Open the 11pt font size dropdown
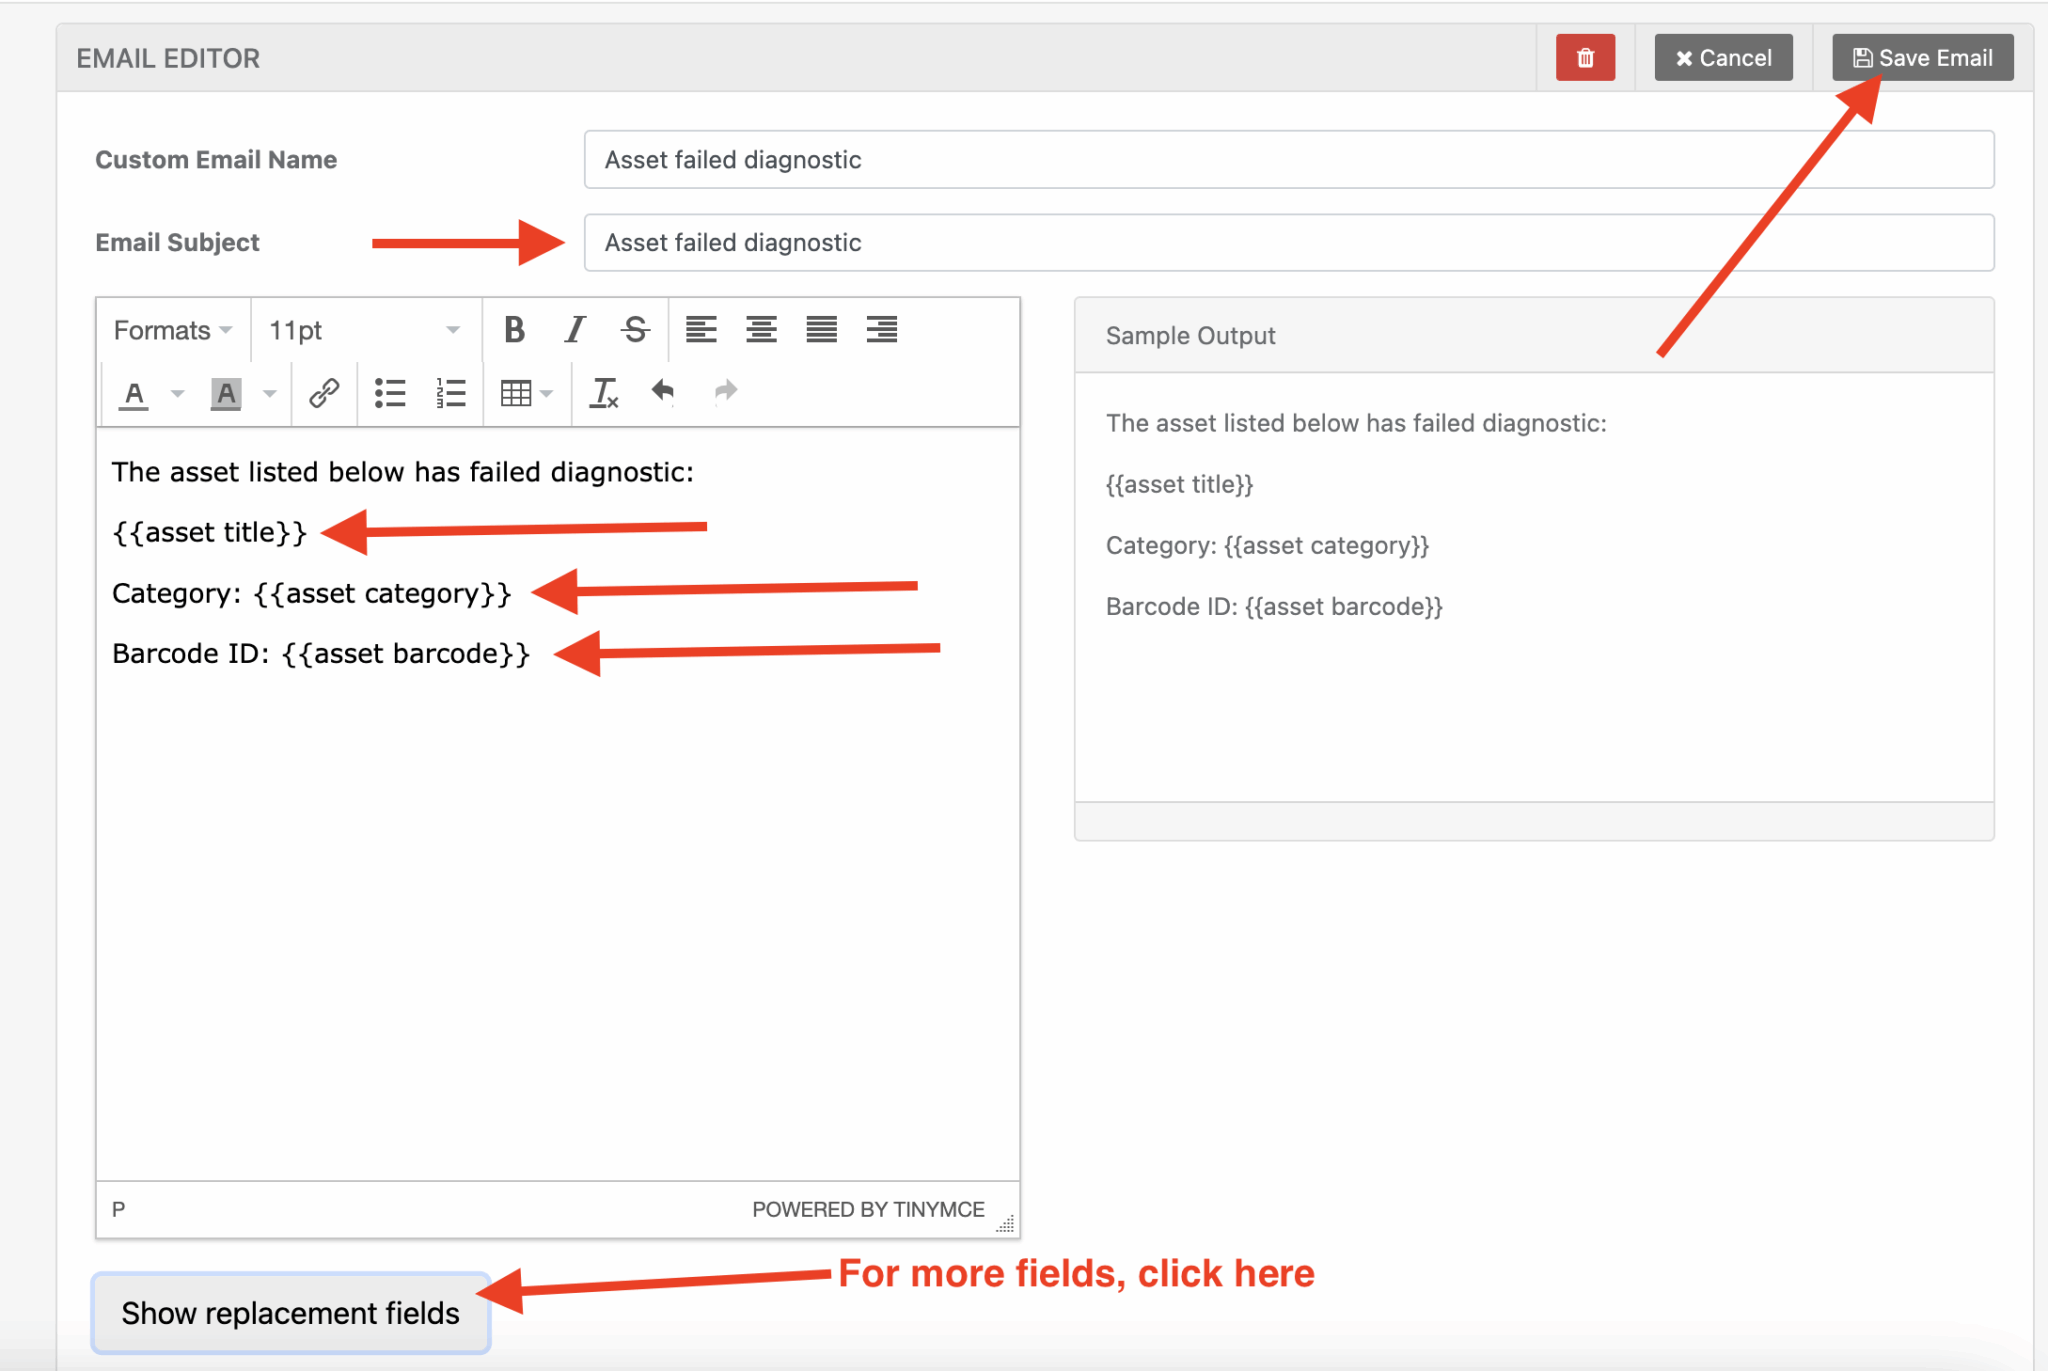 [362, 330]
